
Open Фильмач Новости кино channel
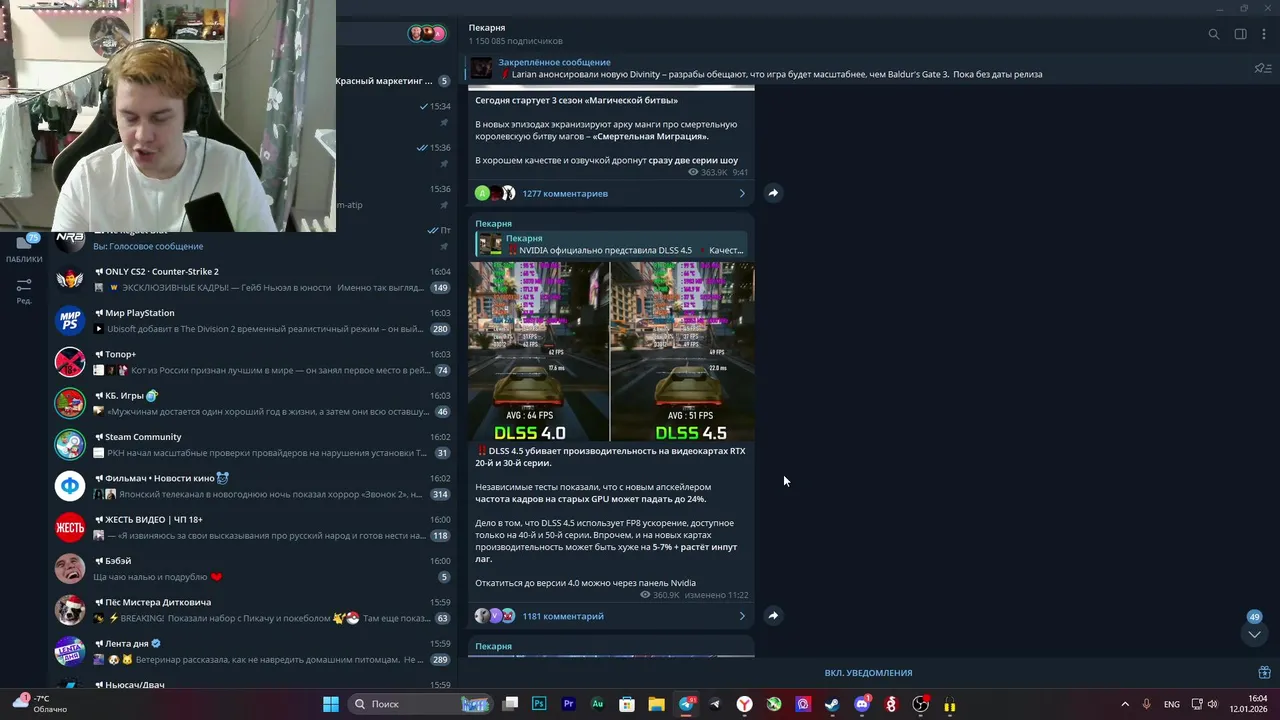pyautogui.click(x=254, y=486)
